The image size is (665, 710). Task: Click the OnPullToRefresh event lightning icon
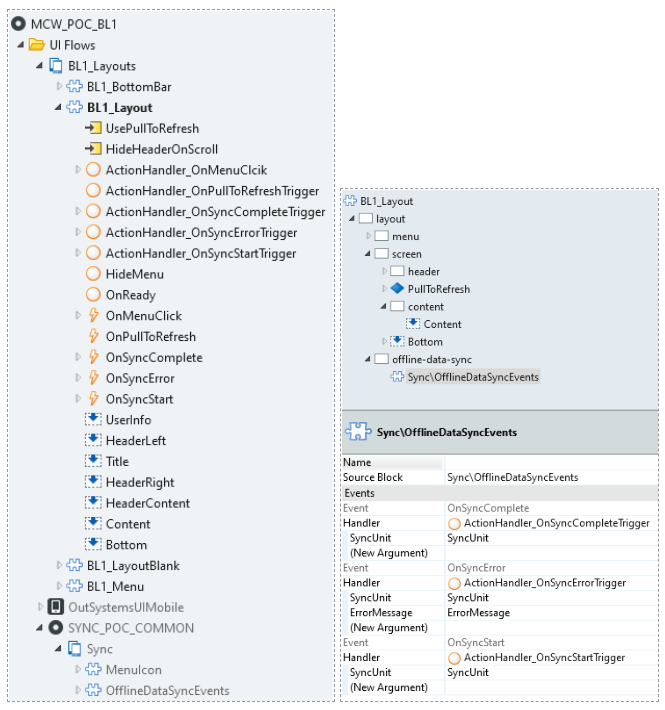click(93, 336)
